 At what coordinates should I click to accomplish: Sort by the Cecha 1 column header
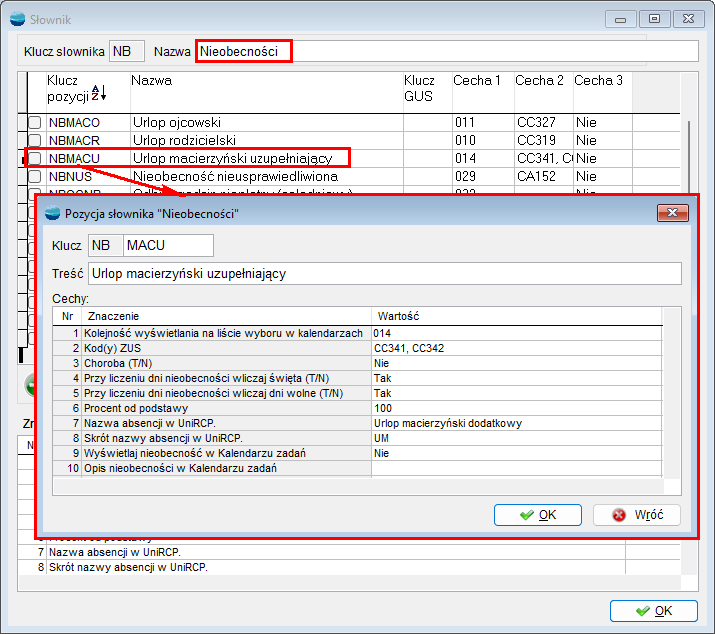pos(477,80)
